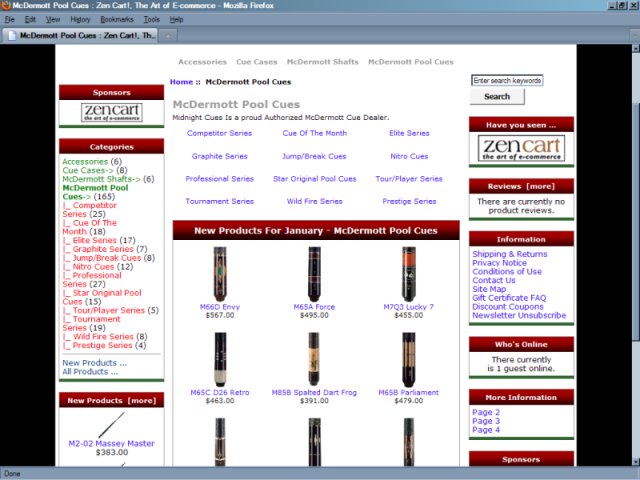Click the M66D Envy cue thumbnail
The width and height of the screenshot is (640, 480).
(x=220, y=274)
